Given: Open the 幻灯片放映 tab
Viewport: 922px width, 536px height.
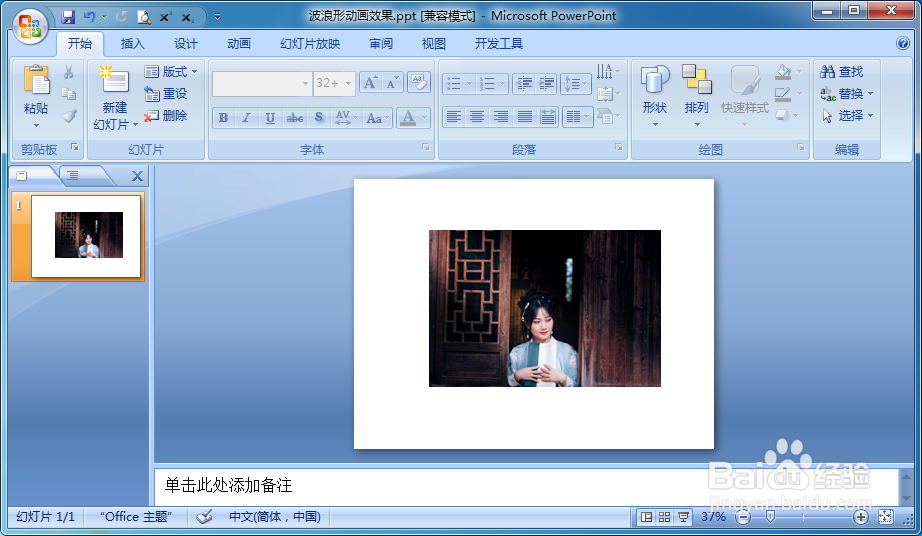Looking at the screenshot, I should pyautogui.click(x=310, y=43).
